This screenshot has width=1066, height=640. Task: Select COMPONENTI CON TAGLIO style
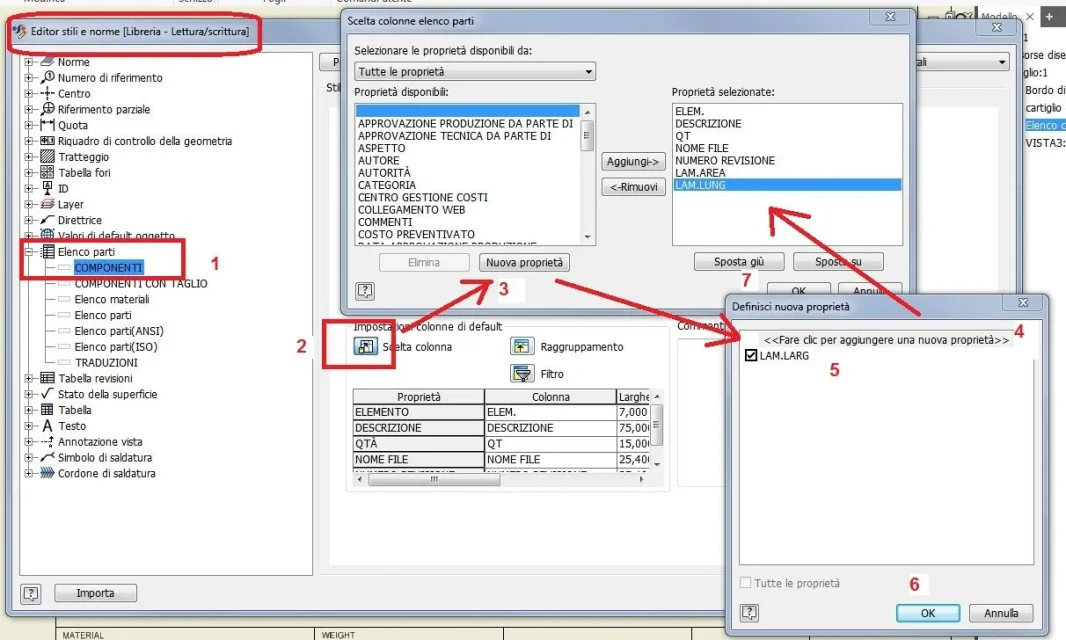(141, 284)
